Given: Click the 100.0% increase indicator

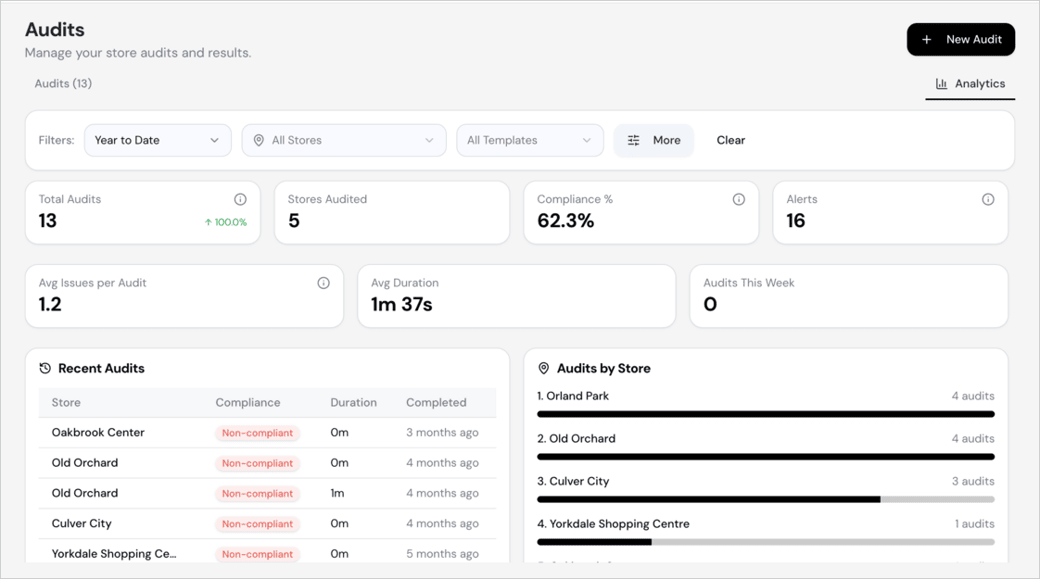Looking at the screenshot, I should click(226, 222).
